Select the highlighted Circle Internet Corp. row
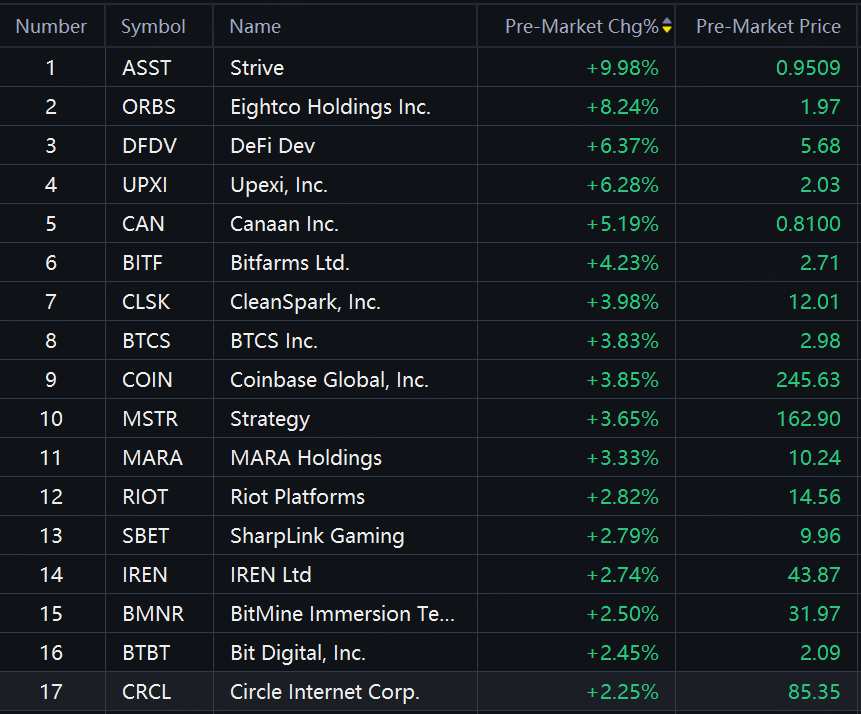The width and height of the screenshot is (861, 714). click(x=324, y=692)
